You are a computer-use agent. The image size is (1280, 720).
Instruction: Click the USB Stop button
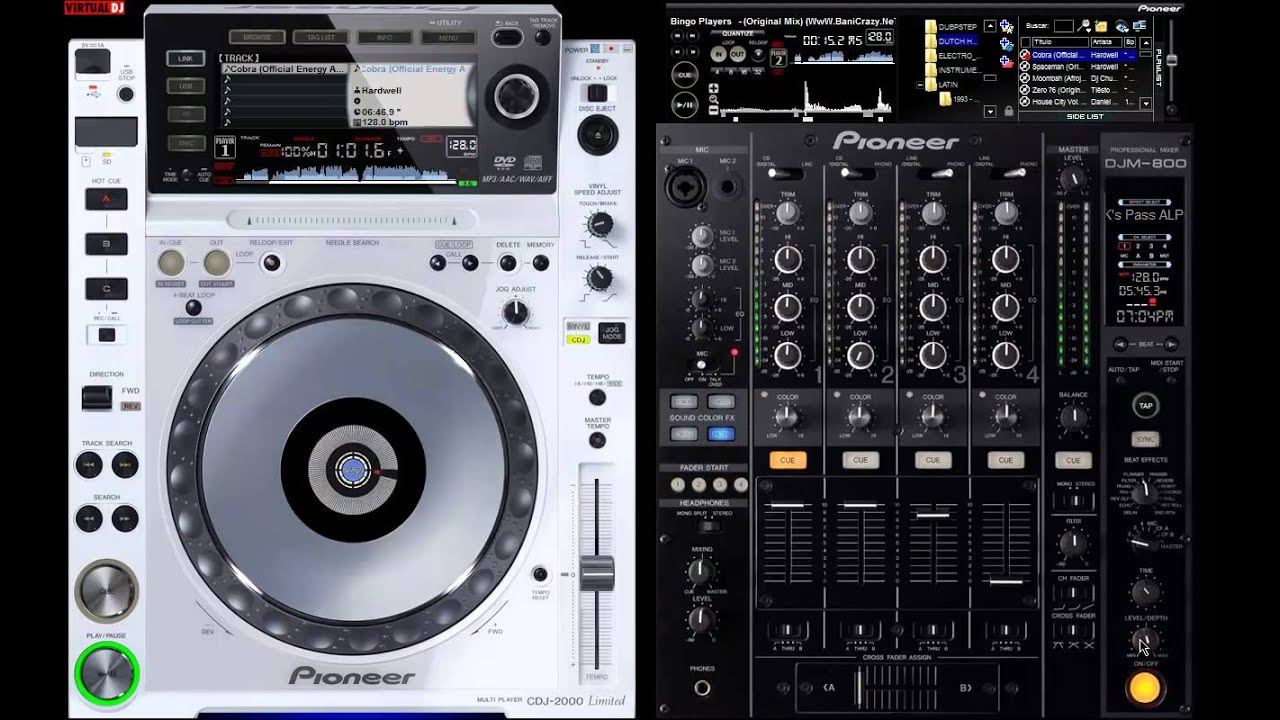[x=126, y=94]
